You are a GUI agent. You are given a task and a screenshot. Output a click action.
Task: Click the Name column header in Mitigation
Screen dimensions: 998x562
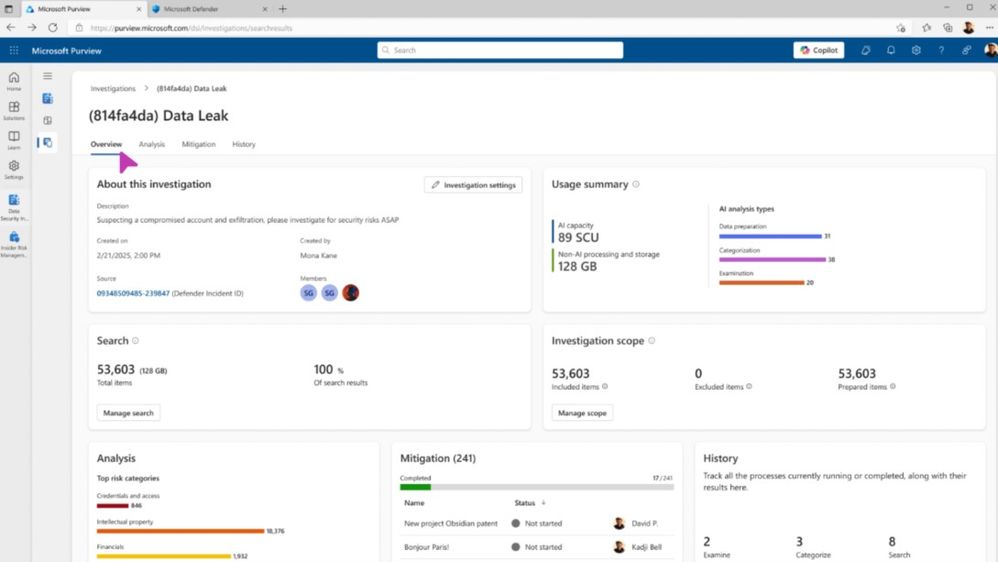(414, 503)
